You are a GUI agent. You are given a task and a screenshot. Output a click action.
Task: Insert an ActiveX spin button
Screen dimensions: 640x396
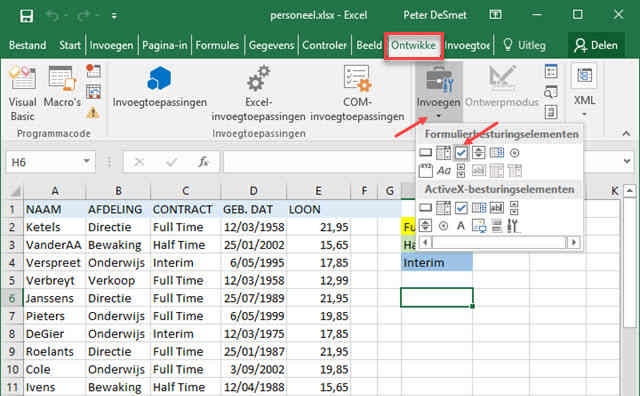pyautogui.click(x=426, y=225)
